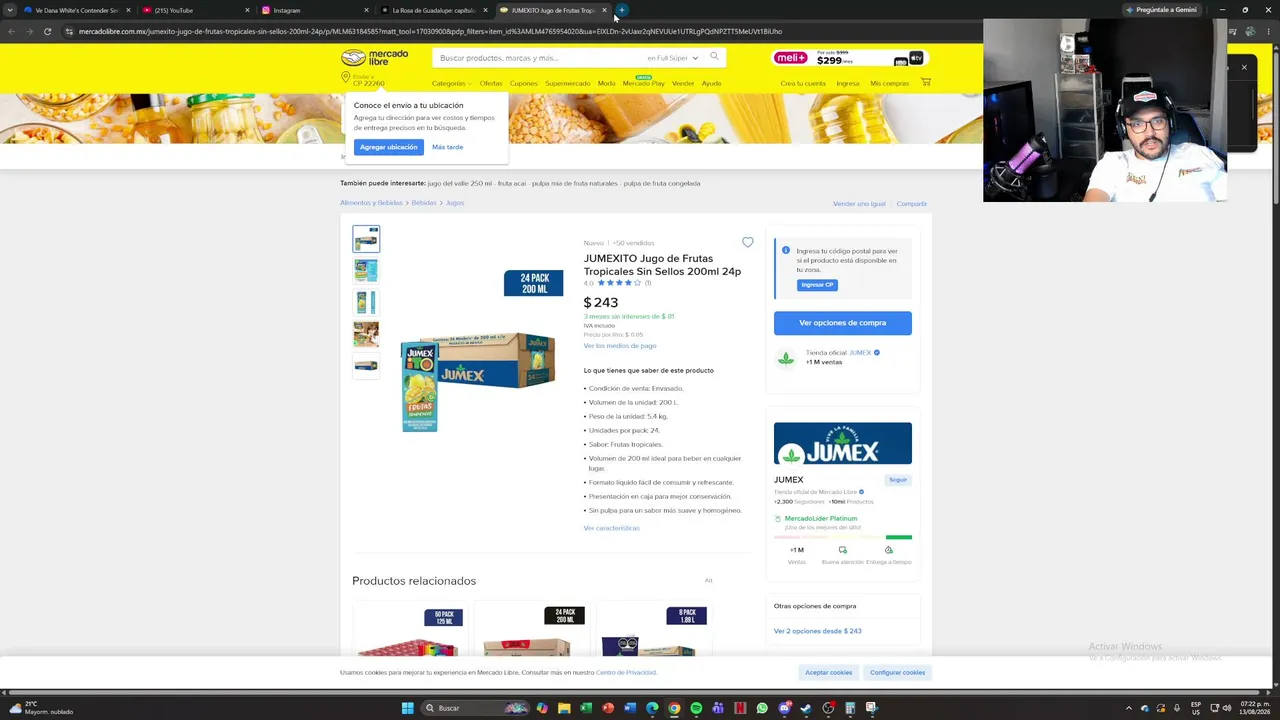This screenshot has width=1280, height=720.
Task: Open Microsoft Edge from the taskbar
Action: pyautogui.click(x=652, y=708)
